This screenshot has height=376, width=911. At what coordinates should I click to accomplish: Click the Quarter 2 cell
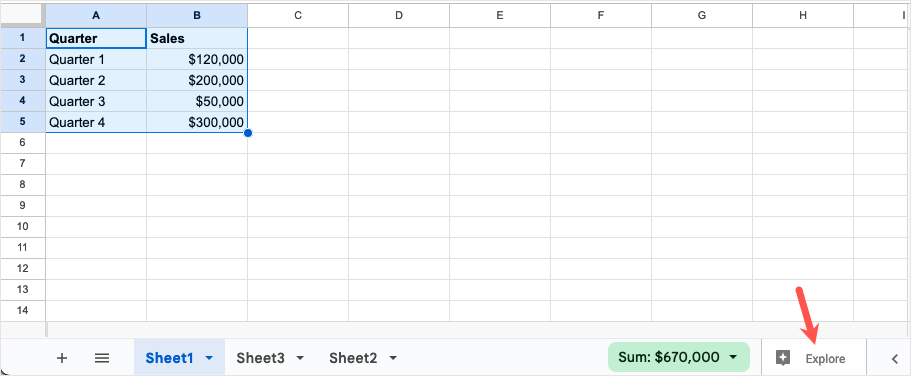pyautogui.click(x=96, y=80)
